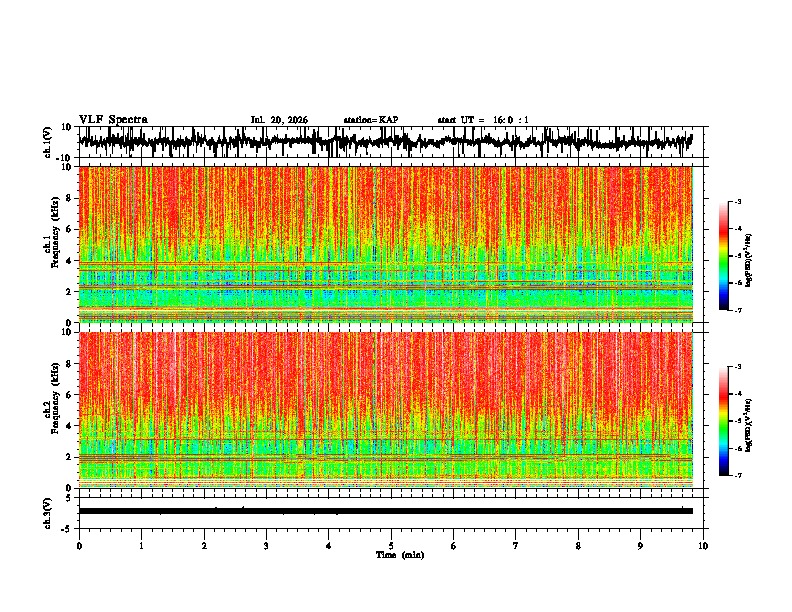Click the ch.1 voltage waveform trace
The height and width of the screenshot is (612, 792).
[385, 142]
